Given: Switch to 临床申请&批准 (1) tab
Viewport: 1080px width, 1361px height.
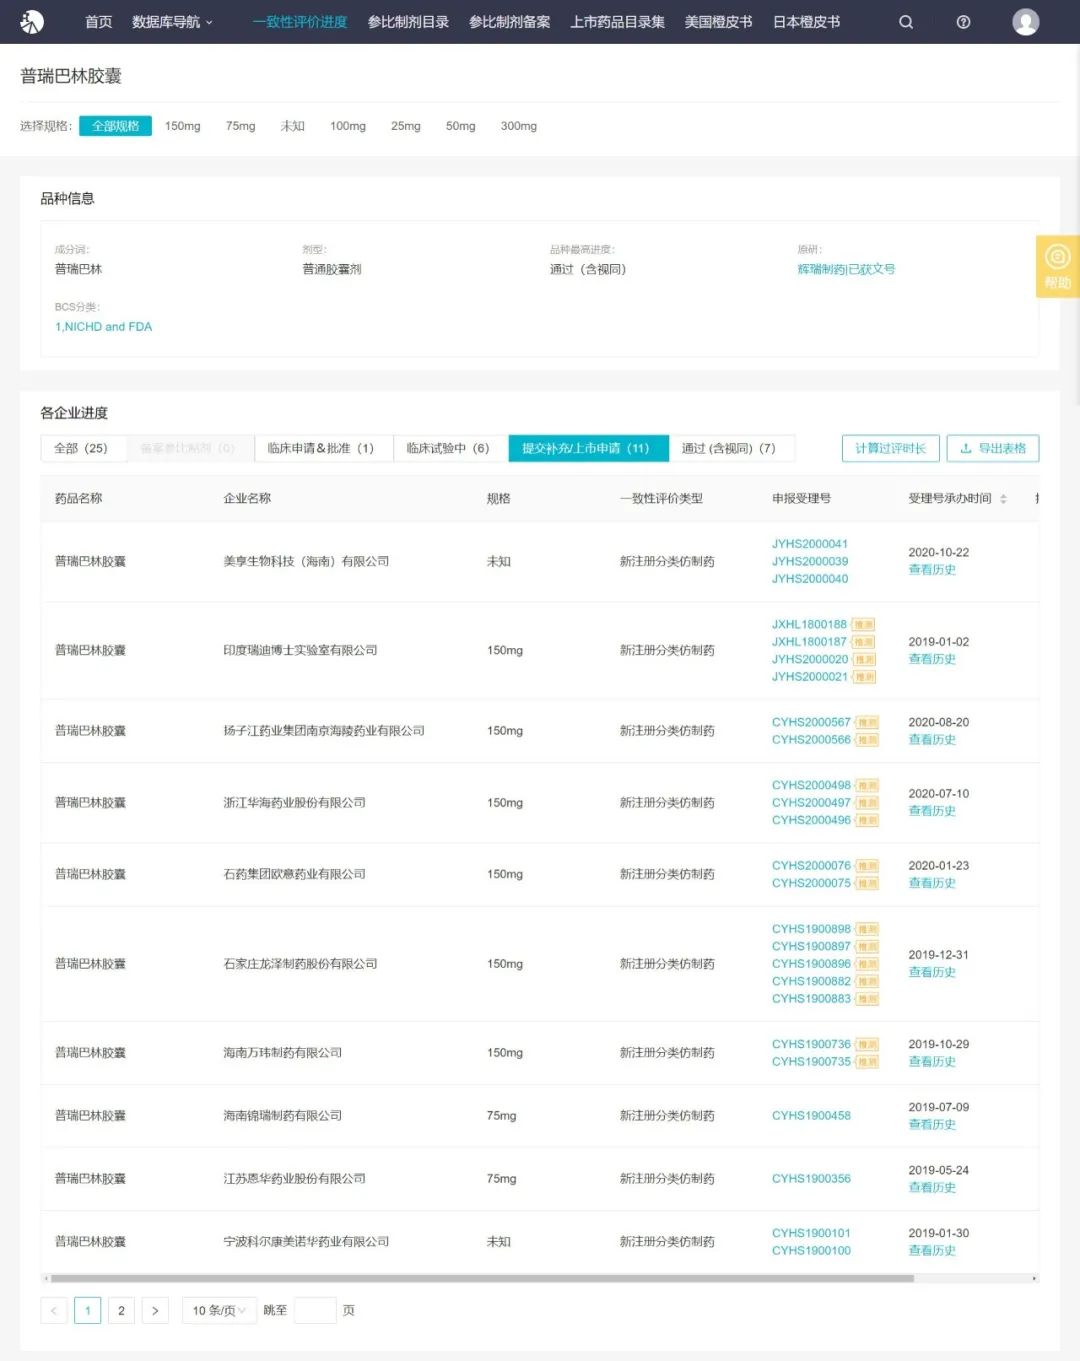Looking at the screenshot, I should (x=321, y=448).
